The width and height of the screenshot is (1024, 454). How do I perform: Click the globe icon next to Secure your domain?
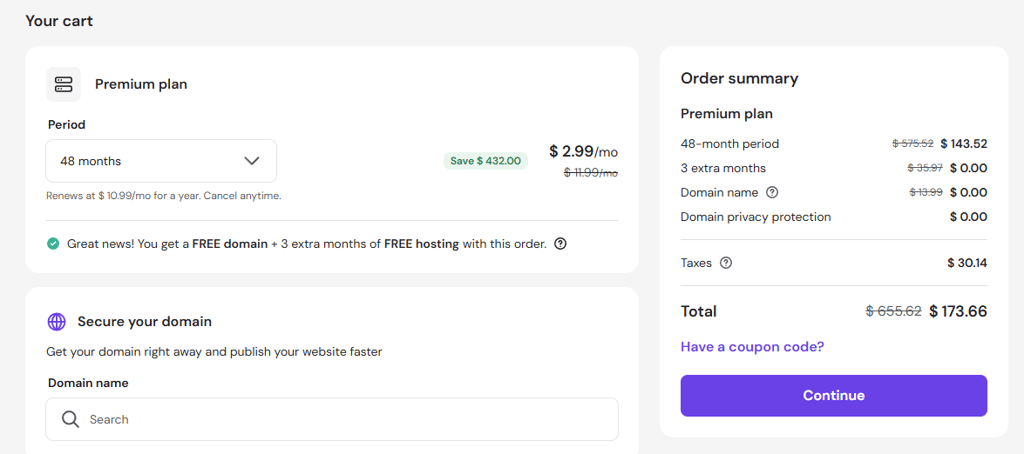(57, 321)
